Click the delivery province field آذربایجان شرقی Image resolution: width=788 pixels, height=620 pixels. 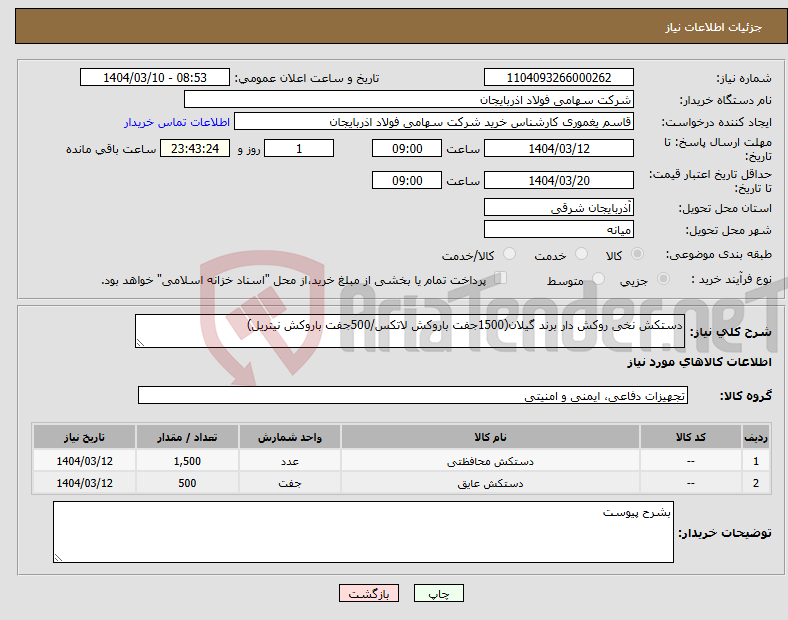558,208
